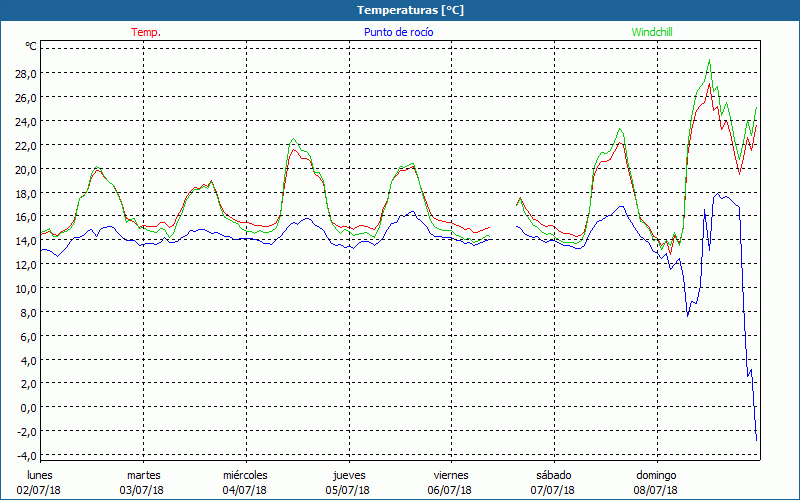Screen dimensions: 800x500
Task: Click the red 'Temp.' legend label
Action: point(146,32)
